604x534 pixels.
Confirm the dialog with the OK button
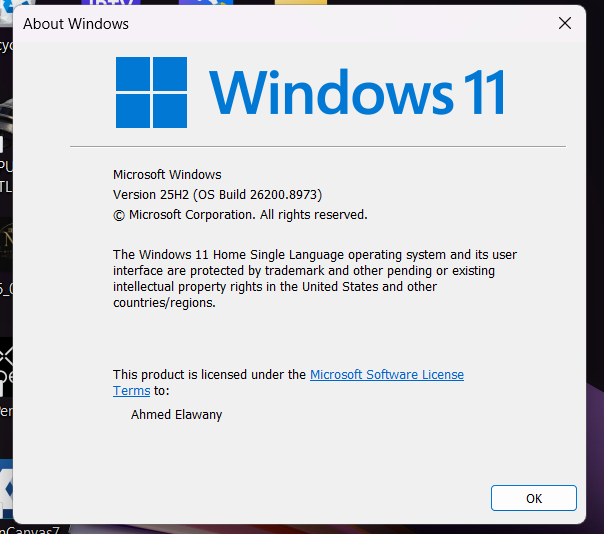click(x=534, y=498)
